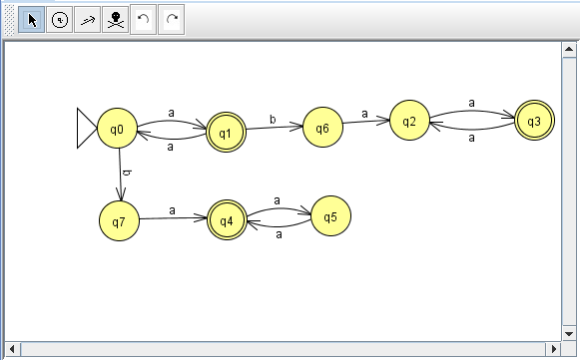Select the Attribute Editor arrow tool

pos(32,20)
